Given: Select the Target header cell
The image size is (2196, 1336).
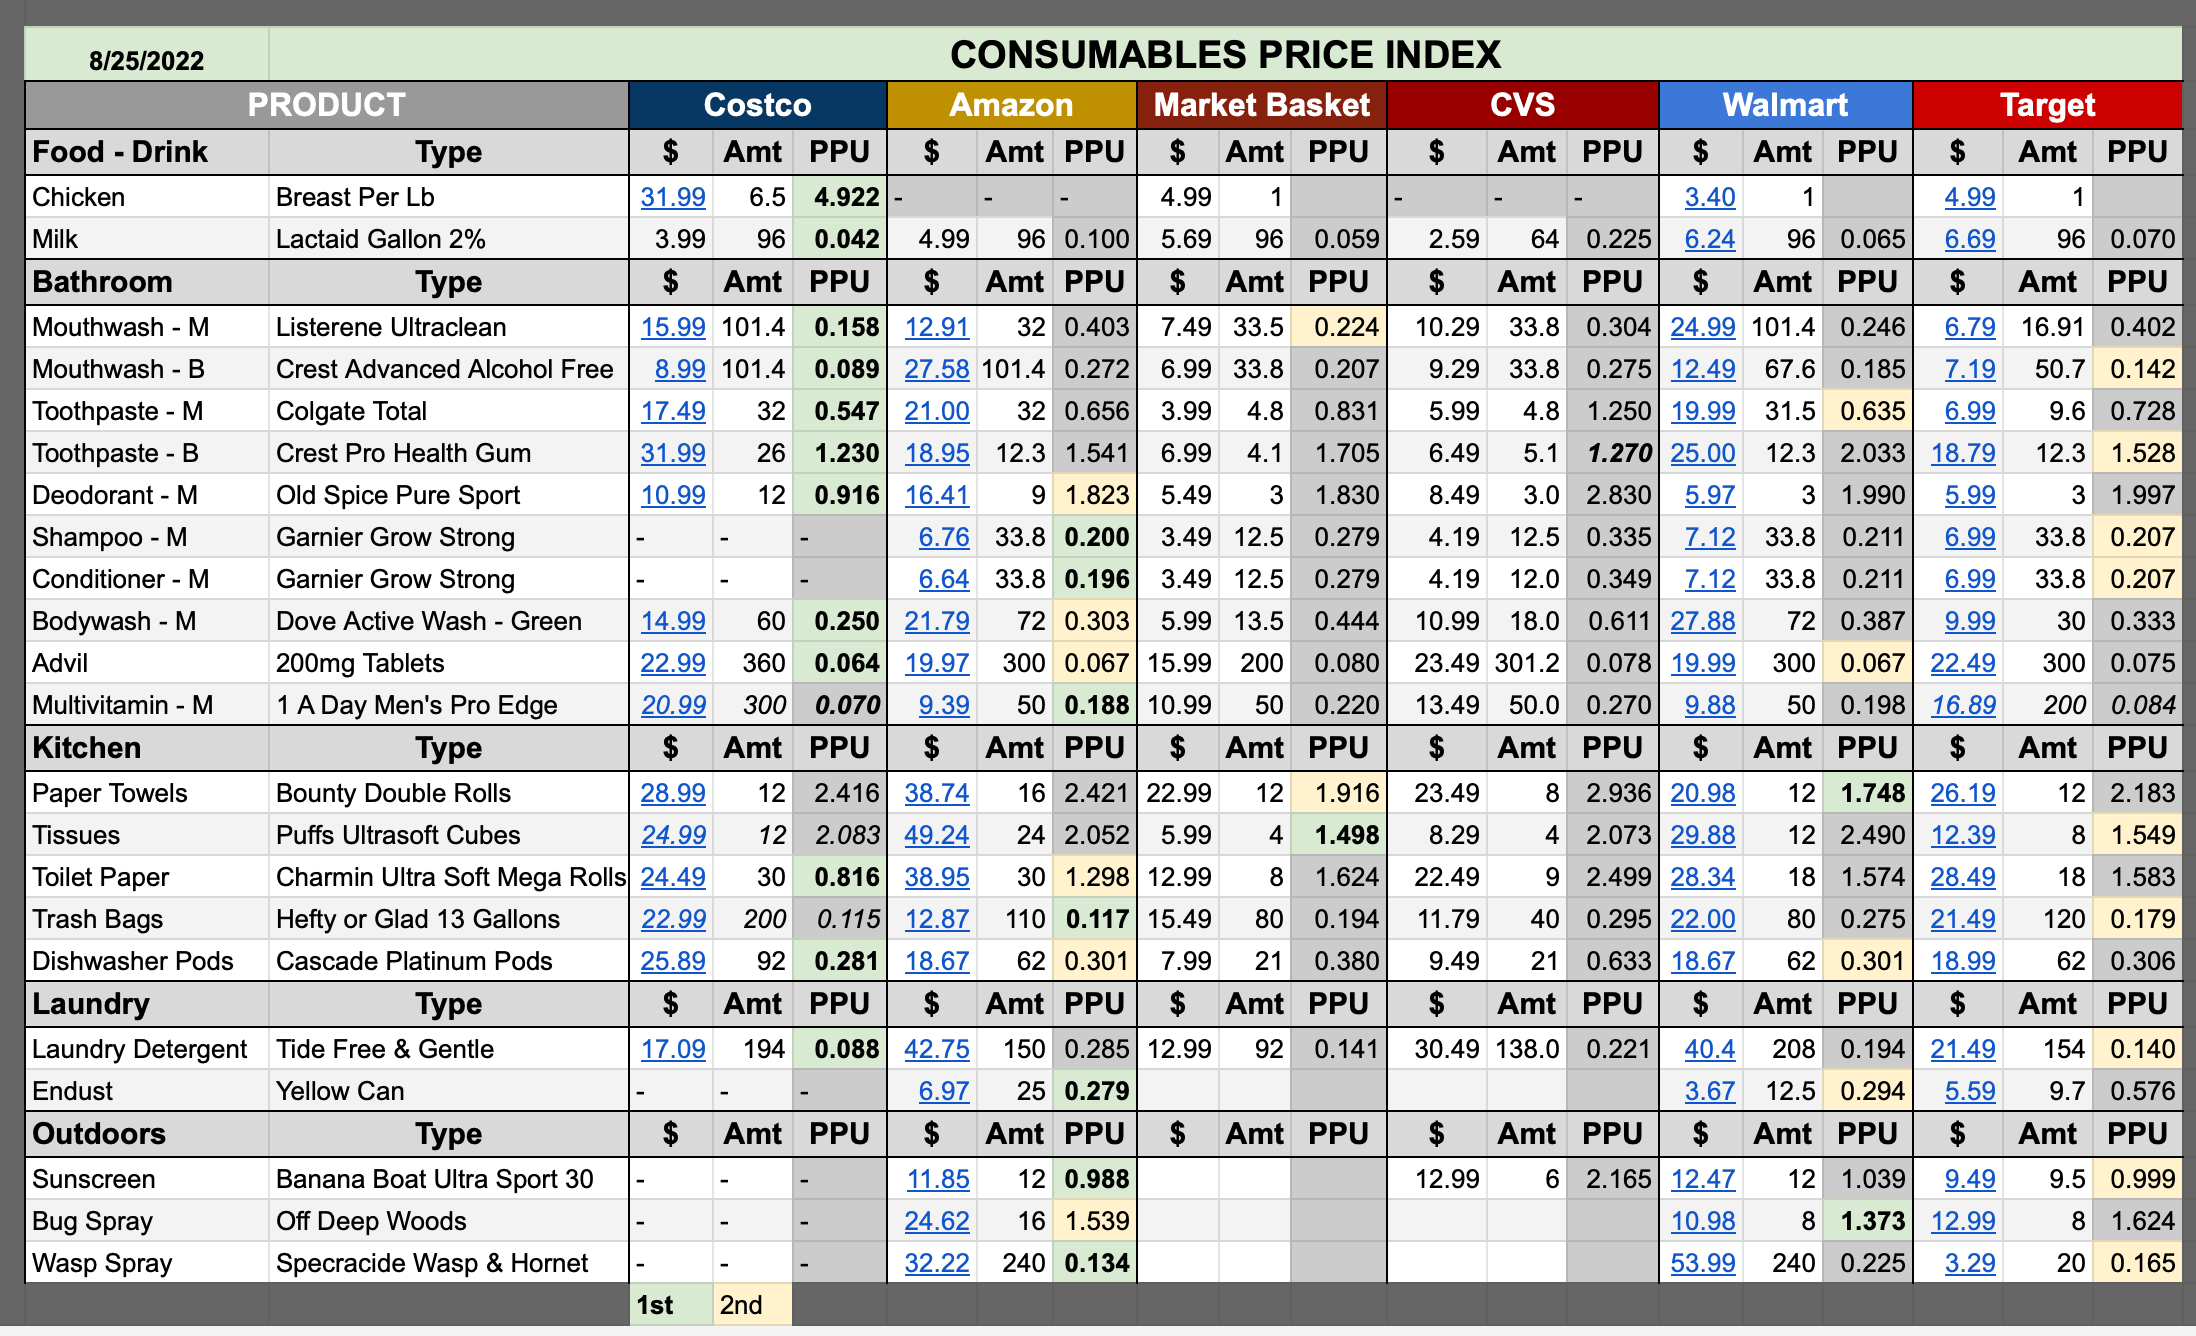Looking at the screenshot, I should 2047,105.
